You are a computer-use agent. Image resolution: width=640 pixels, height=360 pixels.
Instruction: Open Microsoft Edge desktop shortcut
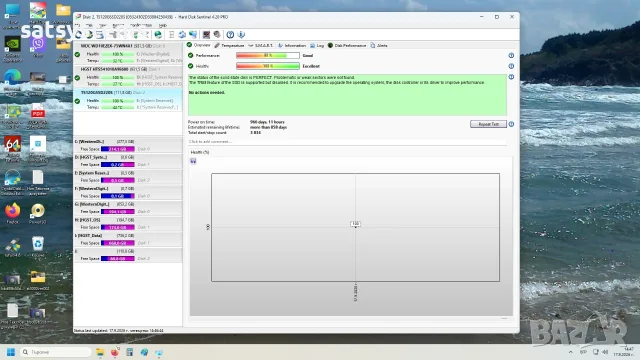coord(12,82)
